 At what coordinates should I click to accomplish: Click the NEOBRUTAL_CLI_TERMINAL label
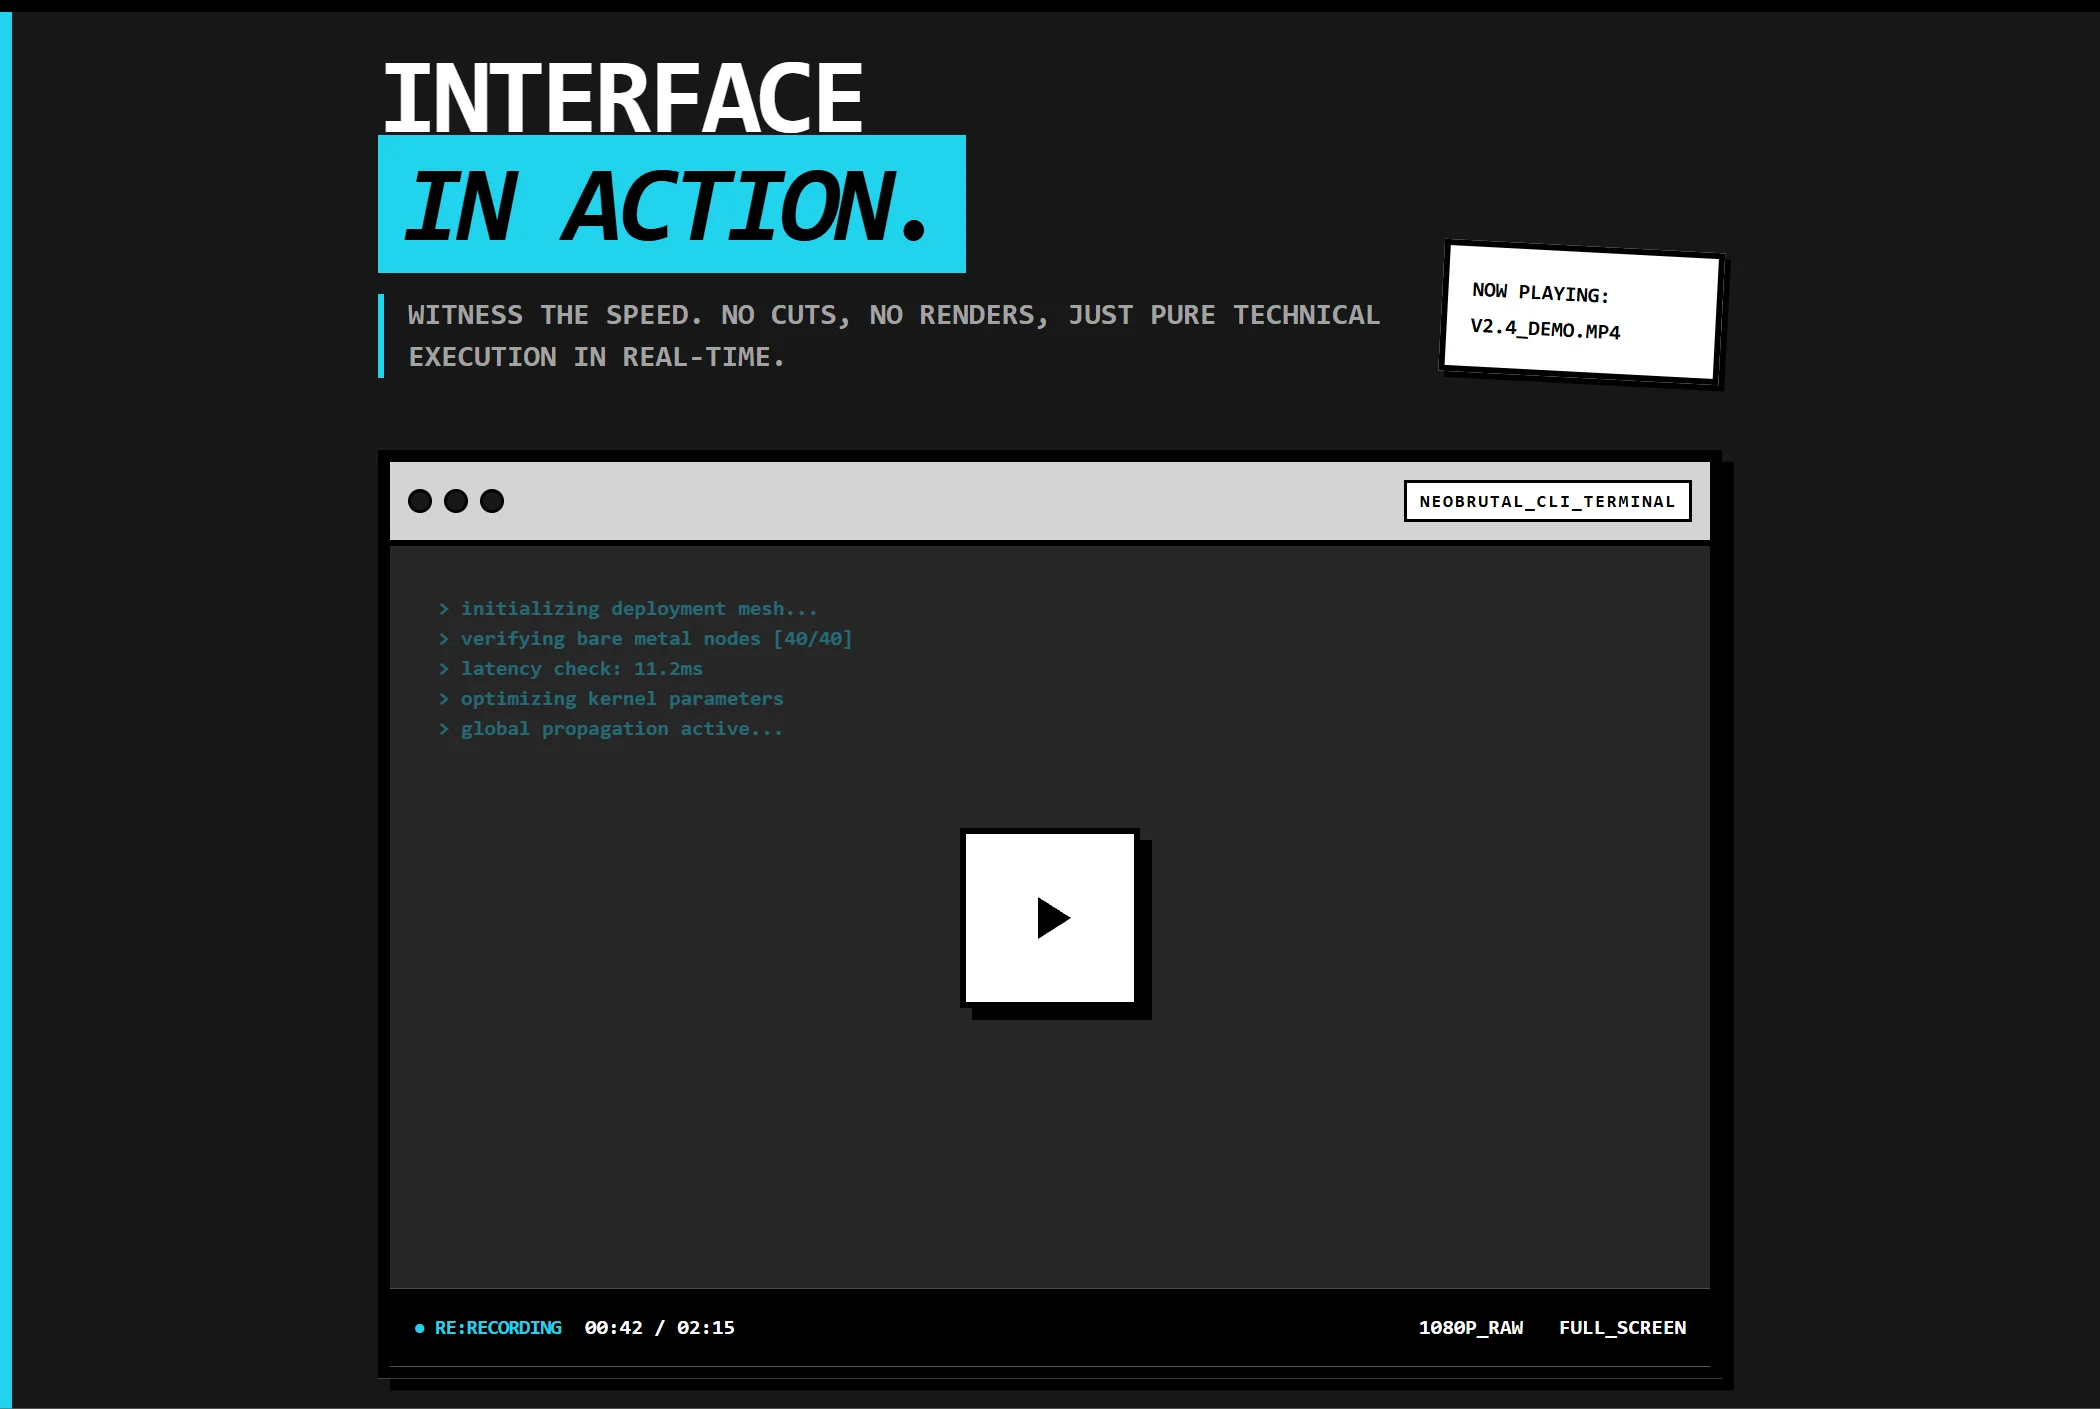(x=1547, y=501)
